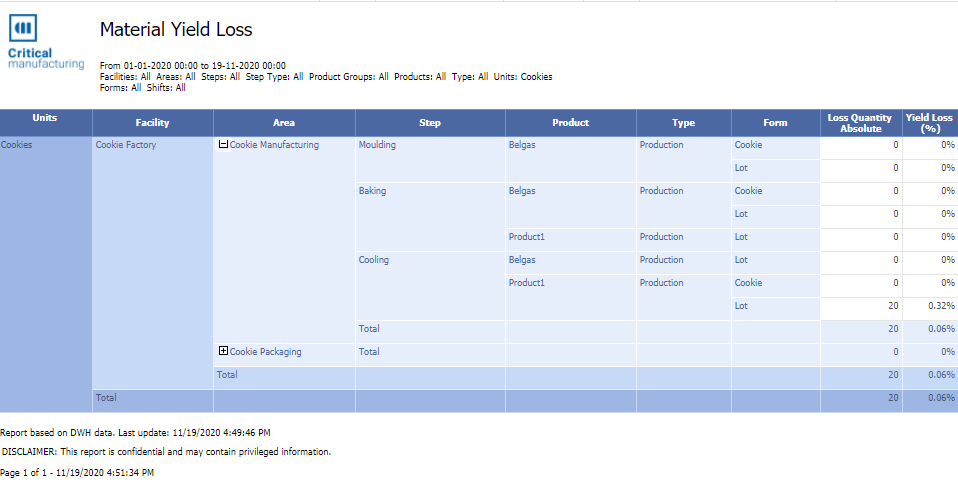
Task: Collapse the Cookie Manufacturing area
Action: tap(223, 145)
